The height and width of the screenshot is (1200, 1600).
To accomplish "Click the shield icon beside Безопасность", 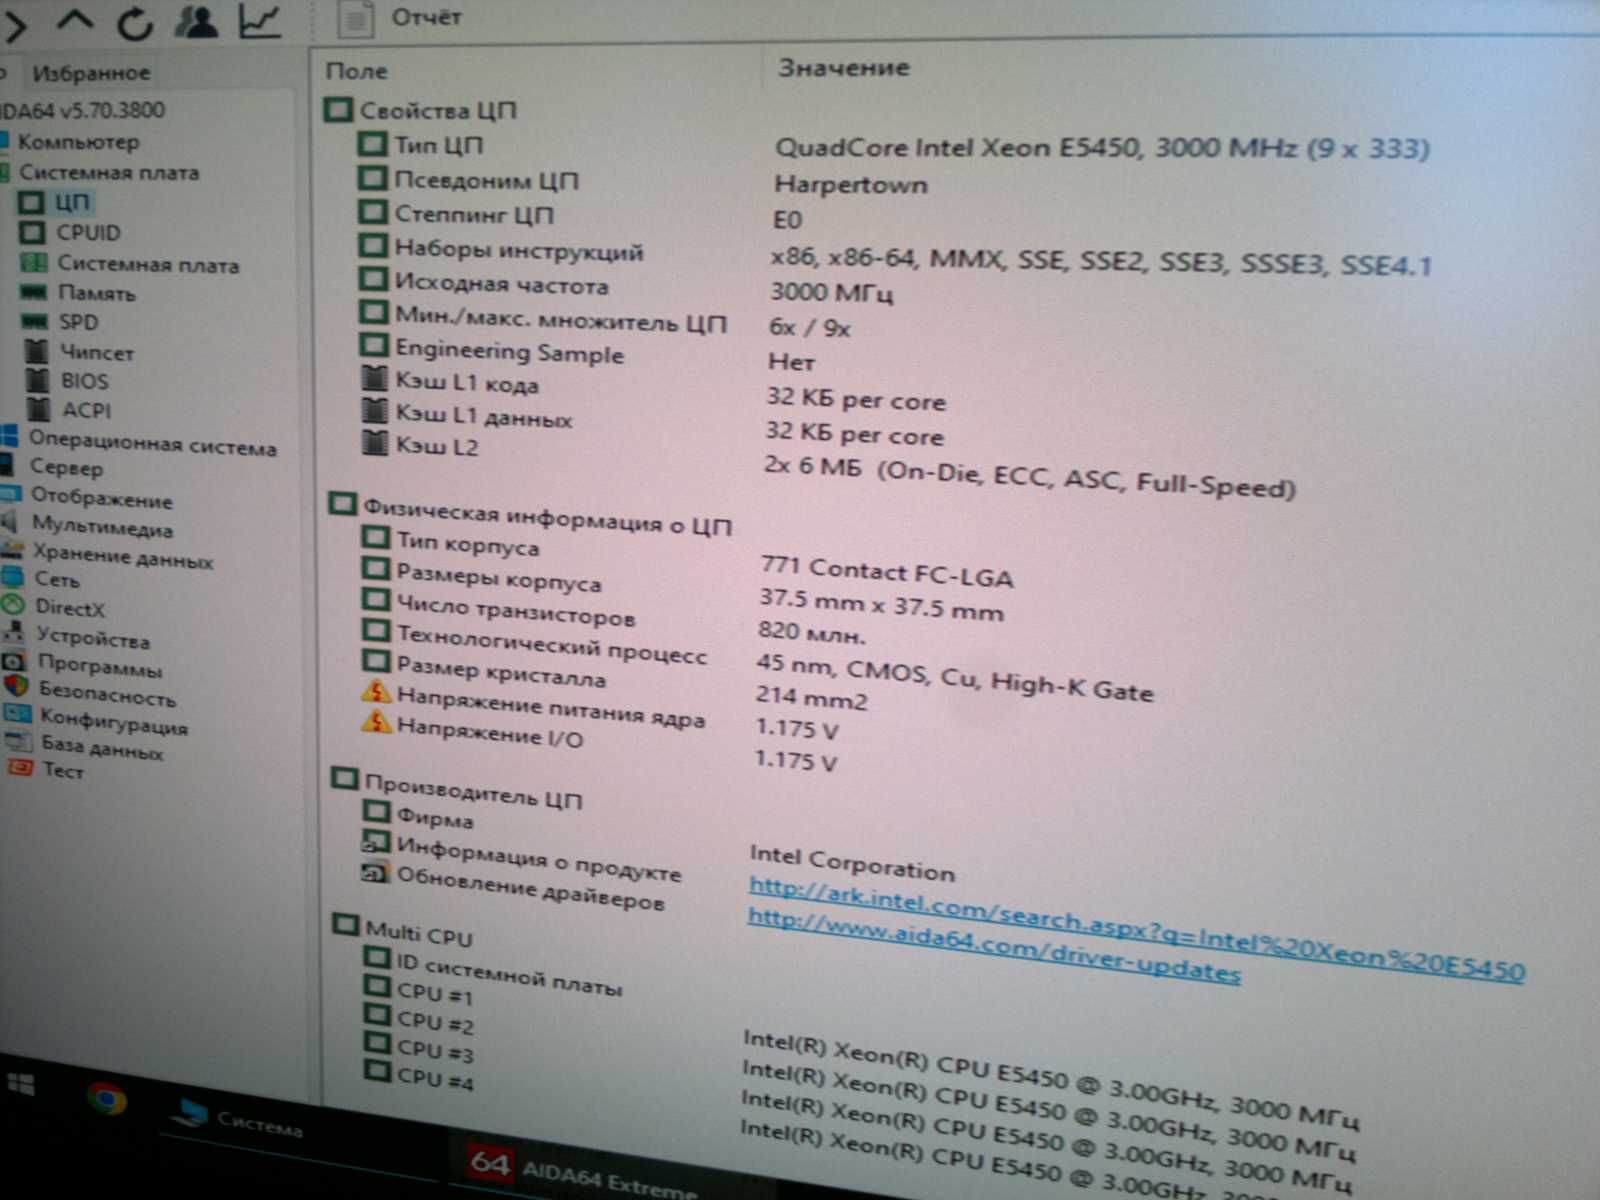I will tap(16, 686).
